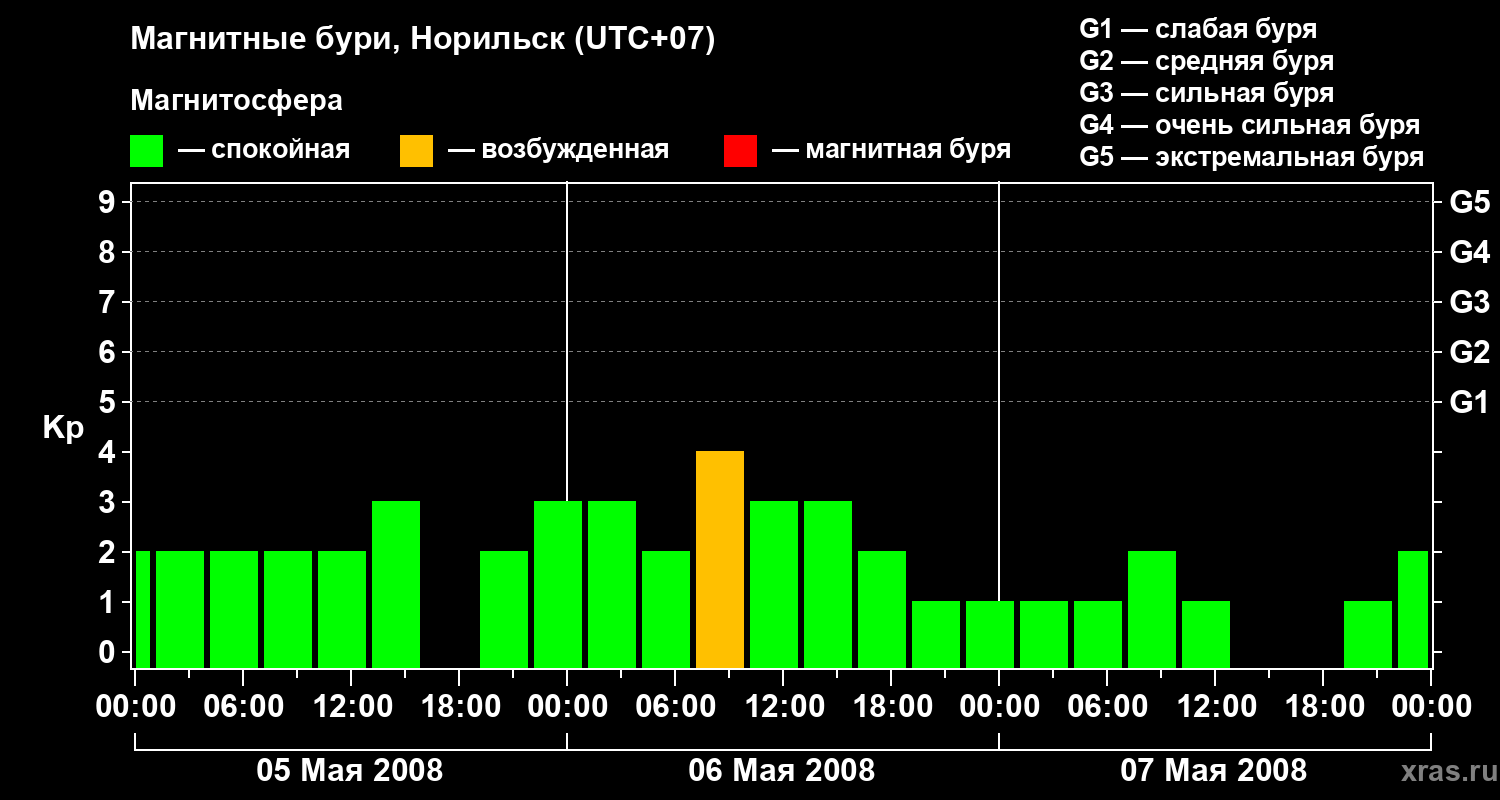Click the orange 'возбужденная' legend swatch
The height and width of the screenshot is (800, 1500).
click(x=416, y=151)
